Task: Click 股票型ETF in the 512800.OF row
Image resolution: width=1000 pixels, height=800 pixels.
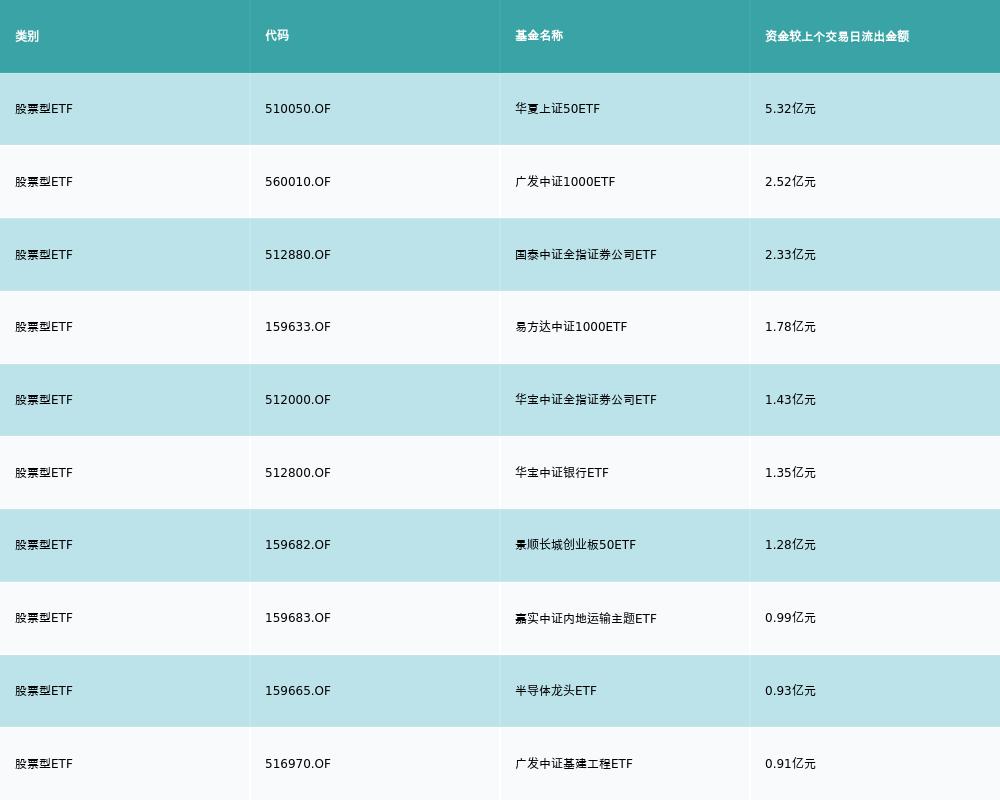Action: tap(44, 473)
